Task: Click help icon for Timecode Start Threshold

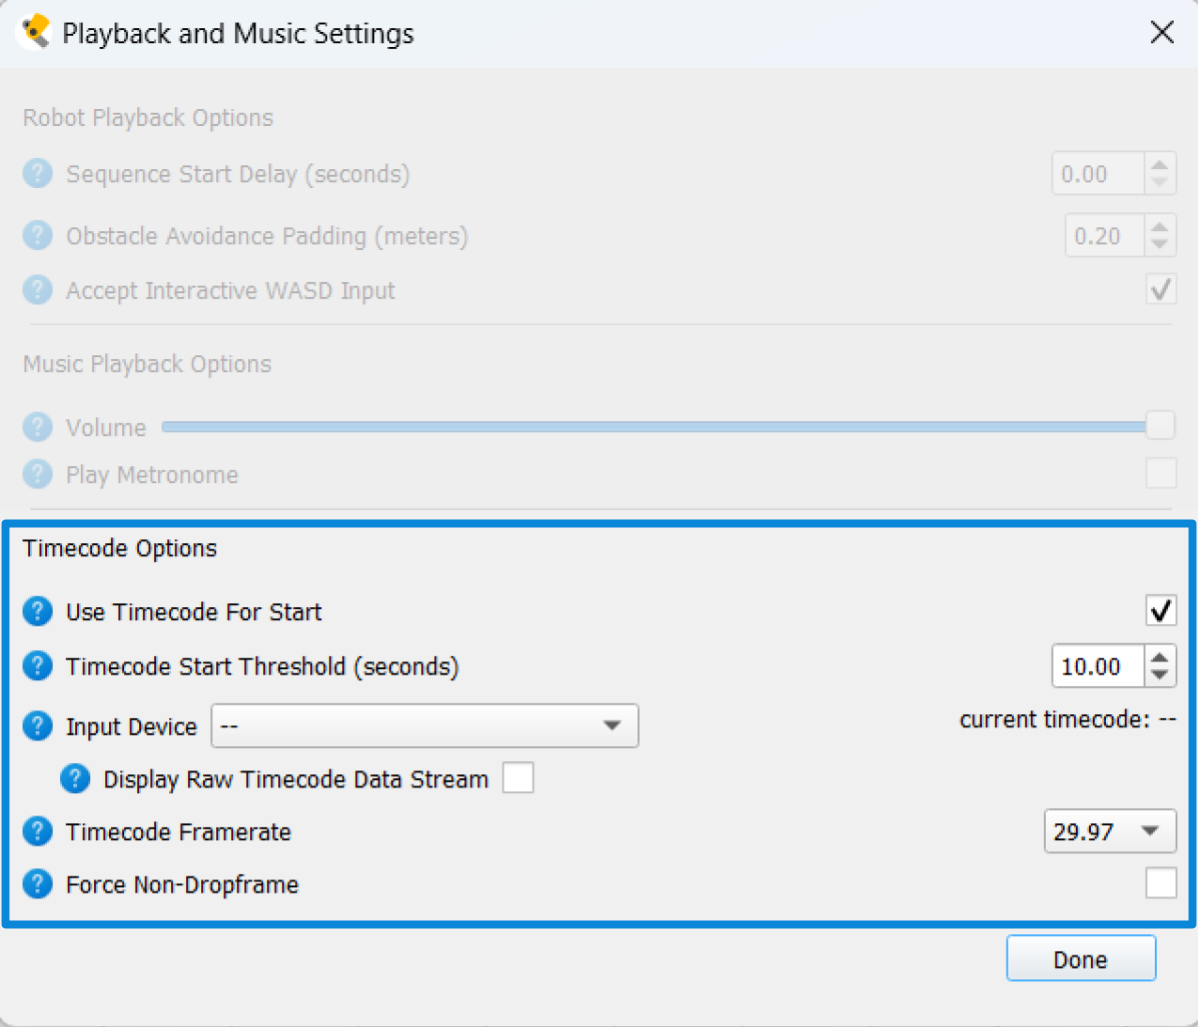Action: coord(37,666)
